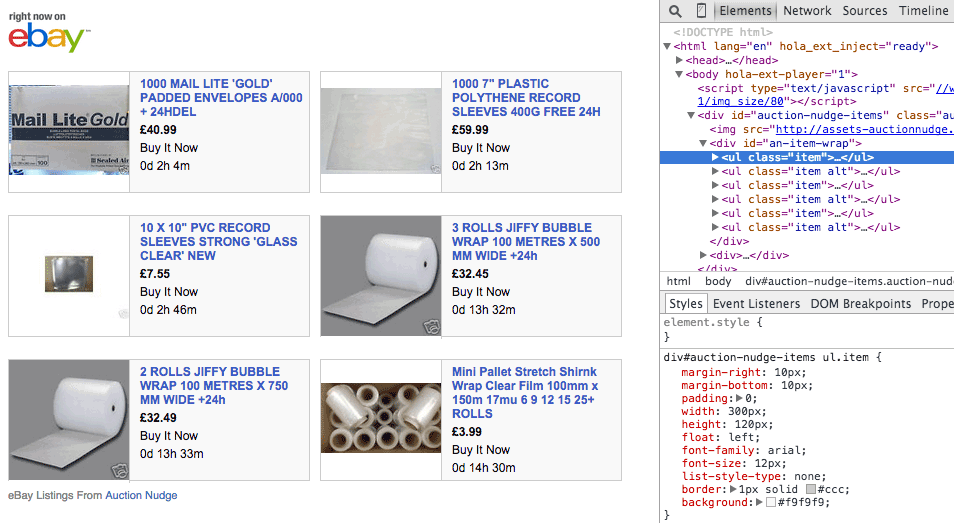This screenshot has height=523, width=954.
Task: Expand the last ul class item alt node
Action: (716, 227)
